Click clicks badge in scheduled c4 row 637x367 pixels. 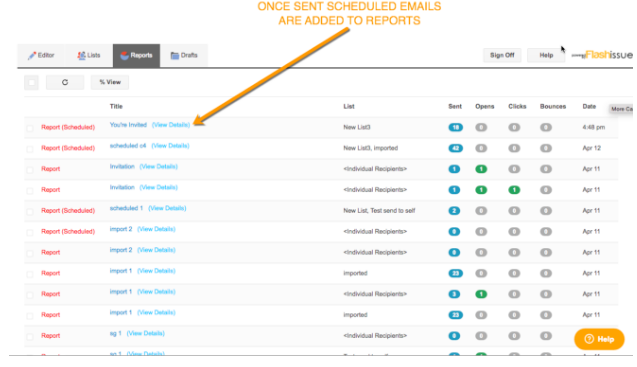coord(514,148)
